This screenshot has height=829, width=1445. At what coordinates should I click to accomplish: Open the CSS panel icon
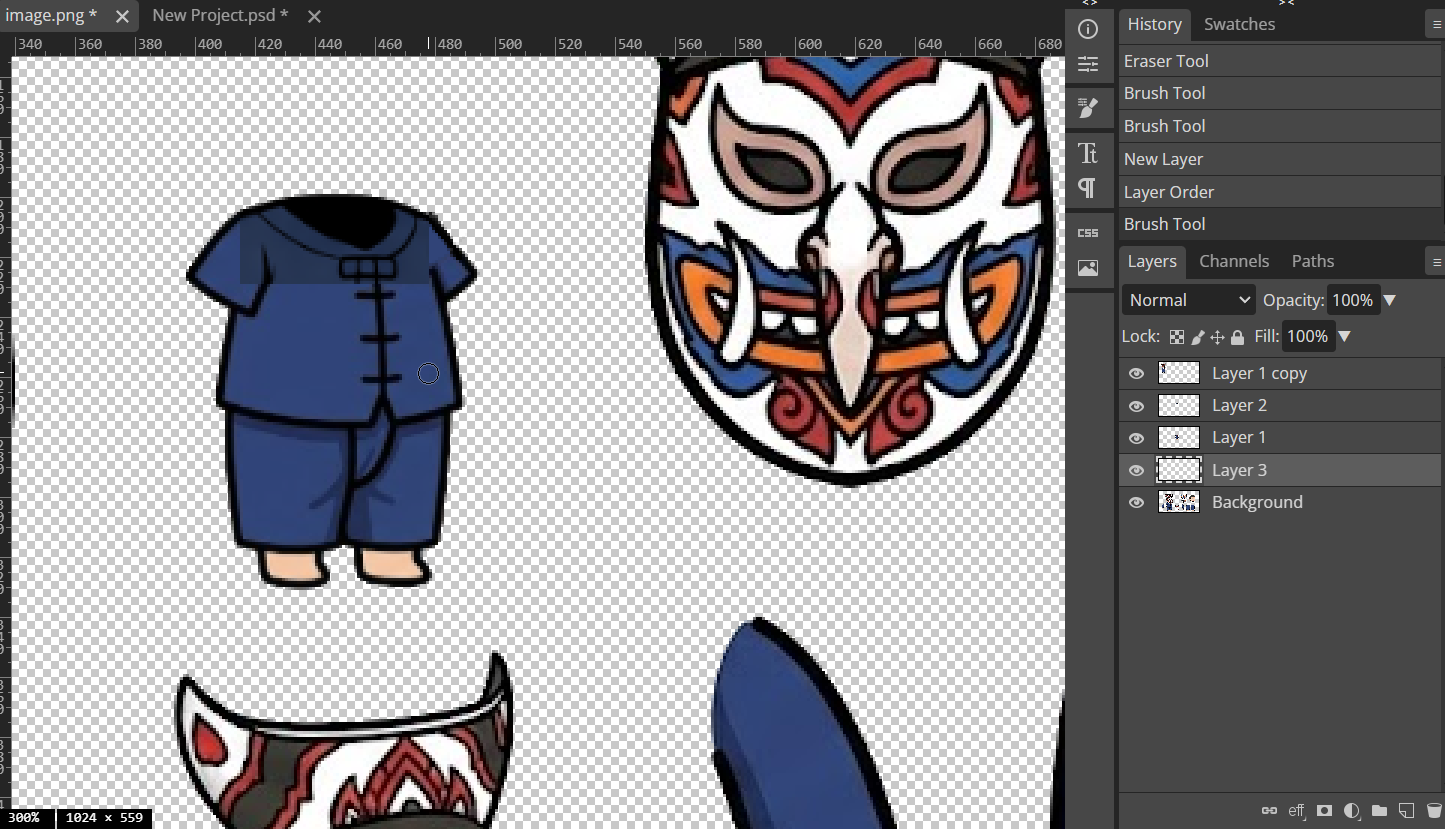coord(1088,232)
